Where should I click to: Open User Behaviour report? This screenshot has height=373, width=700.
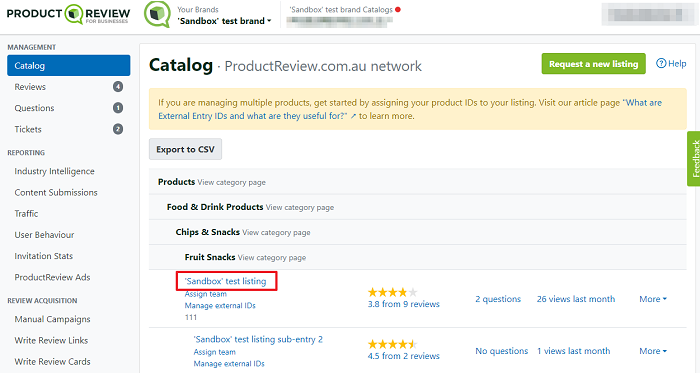(44, 235)
